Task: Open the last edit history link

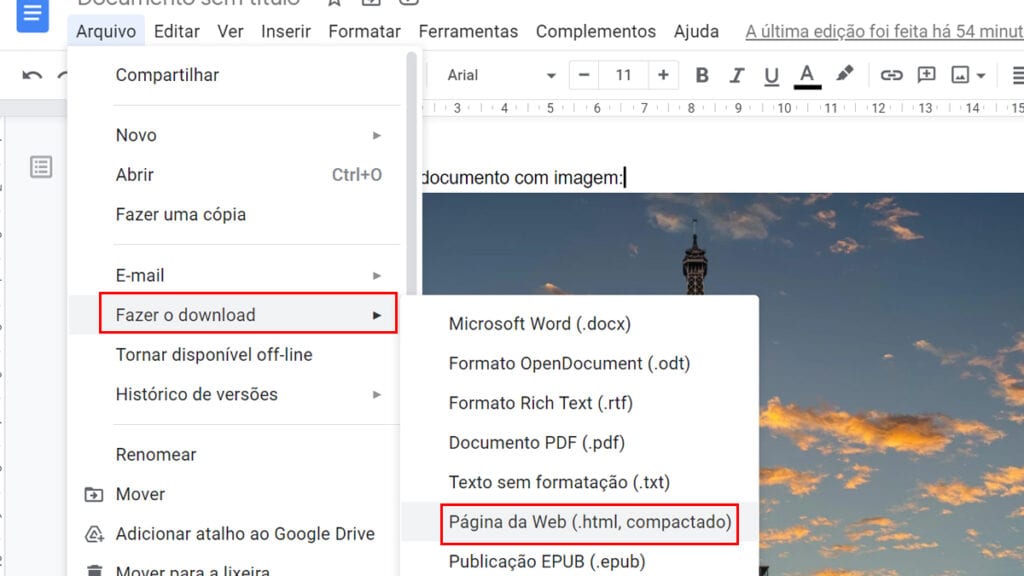Action: tap(884, 31)
